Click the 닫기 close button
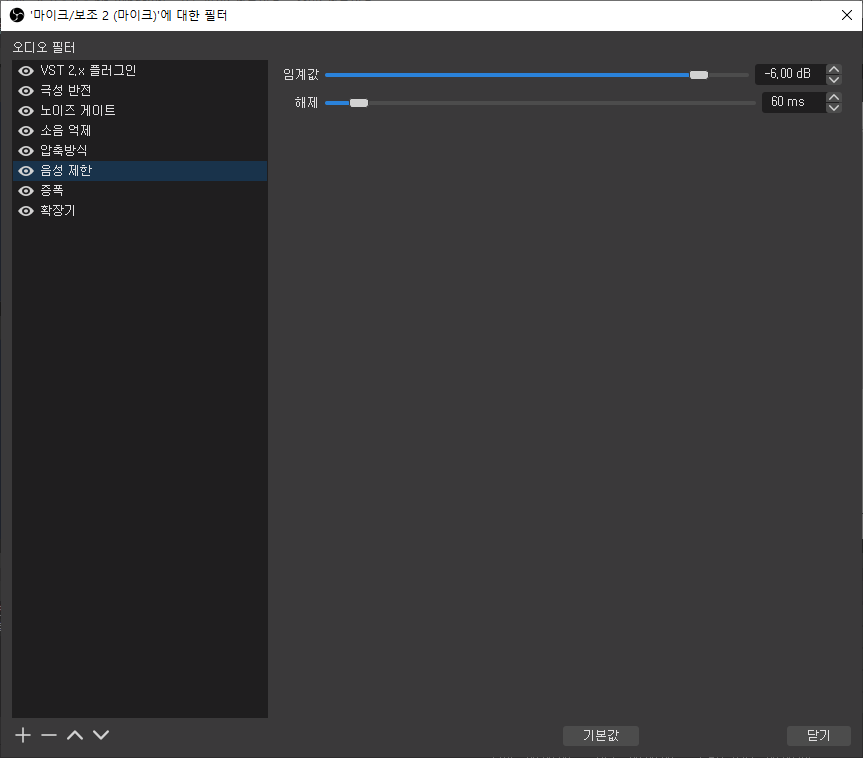The width and height of the screenshot is (863, 758). [818, 735]
